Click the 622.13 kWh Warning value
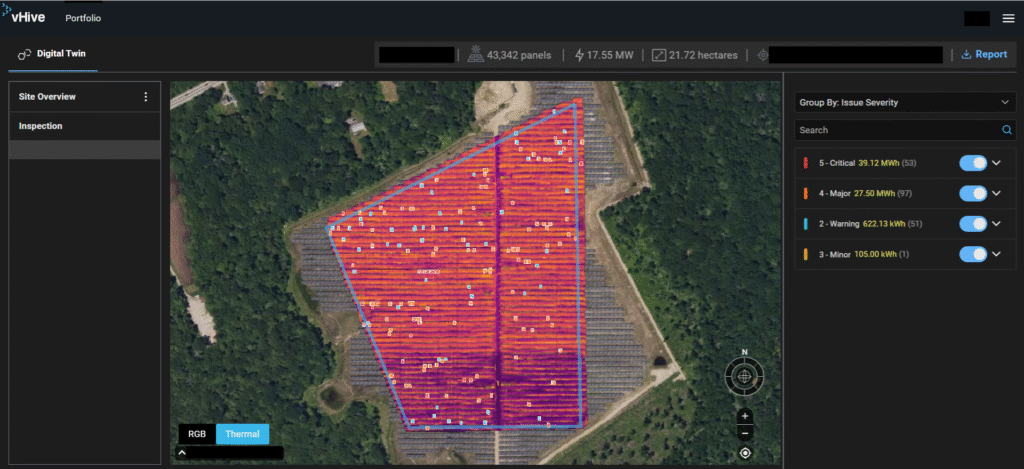The height and width of the screenshot is (469, 1024). (884, 224)
